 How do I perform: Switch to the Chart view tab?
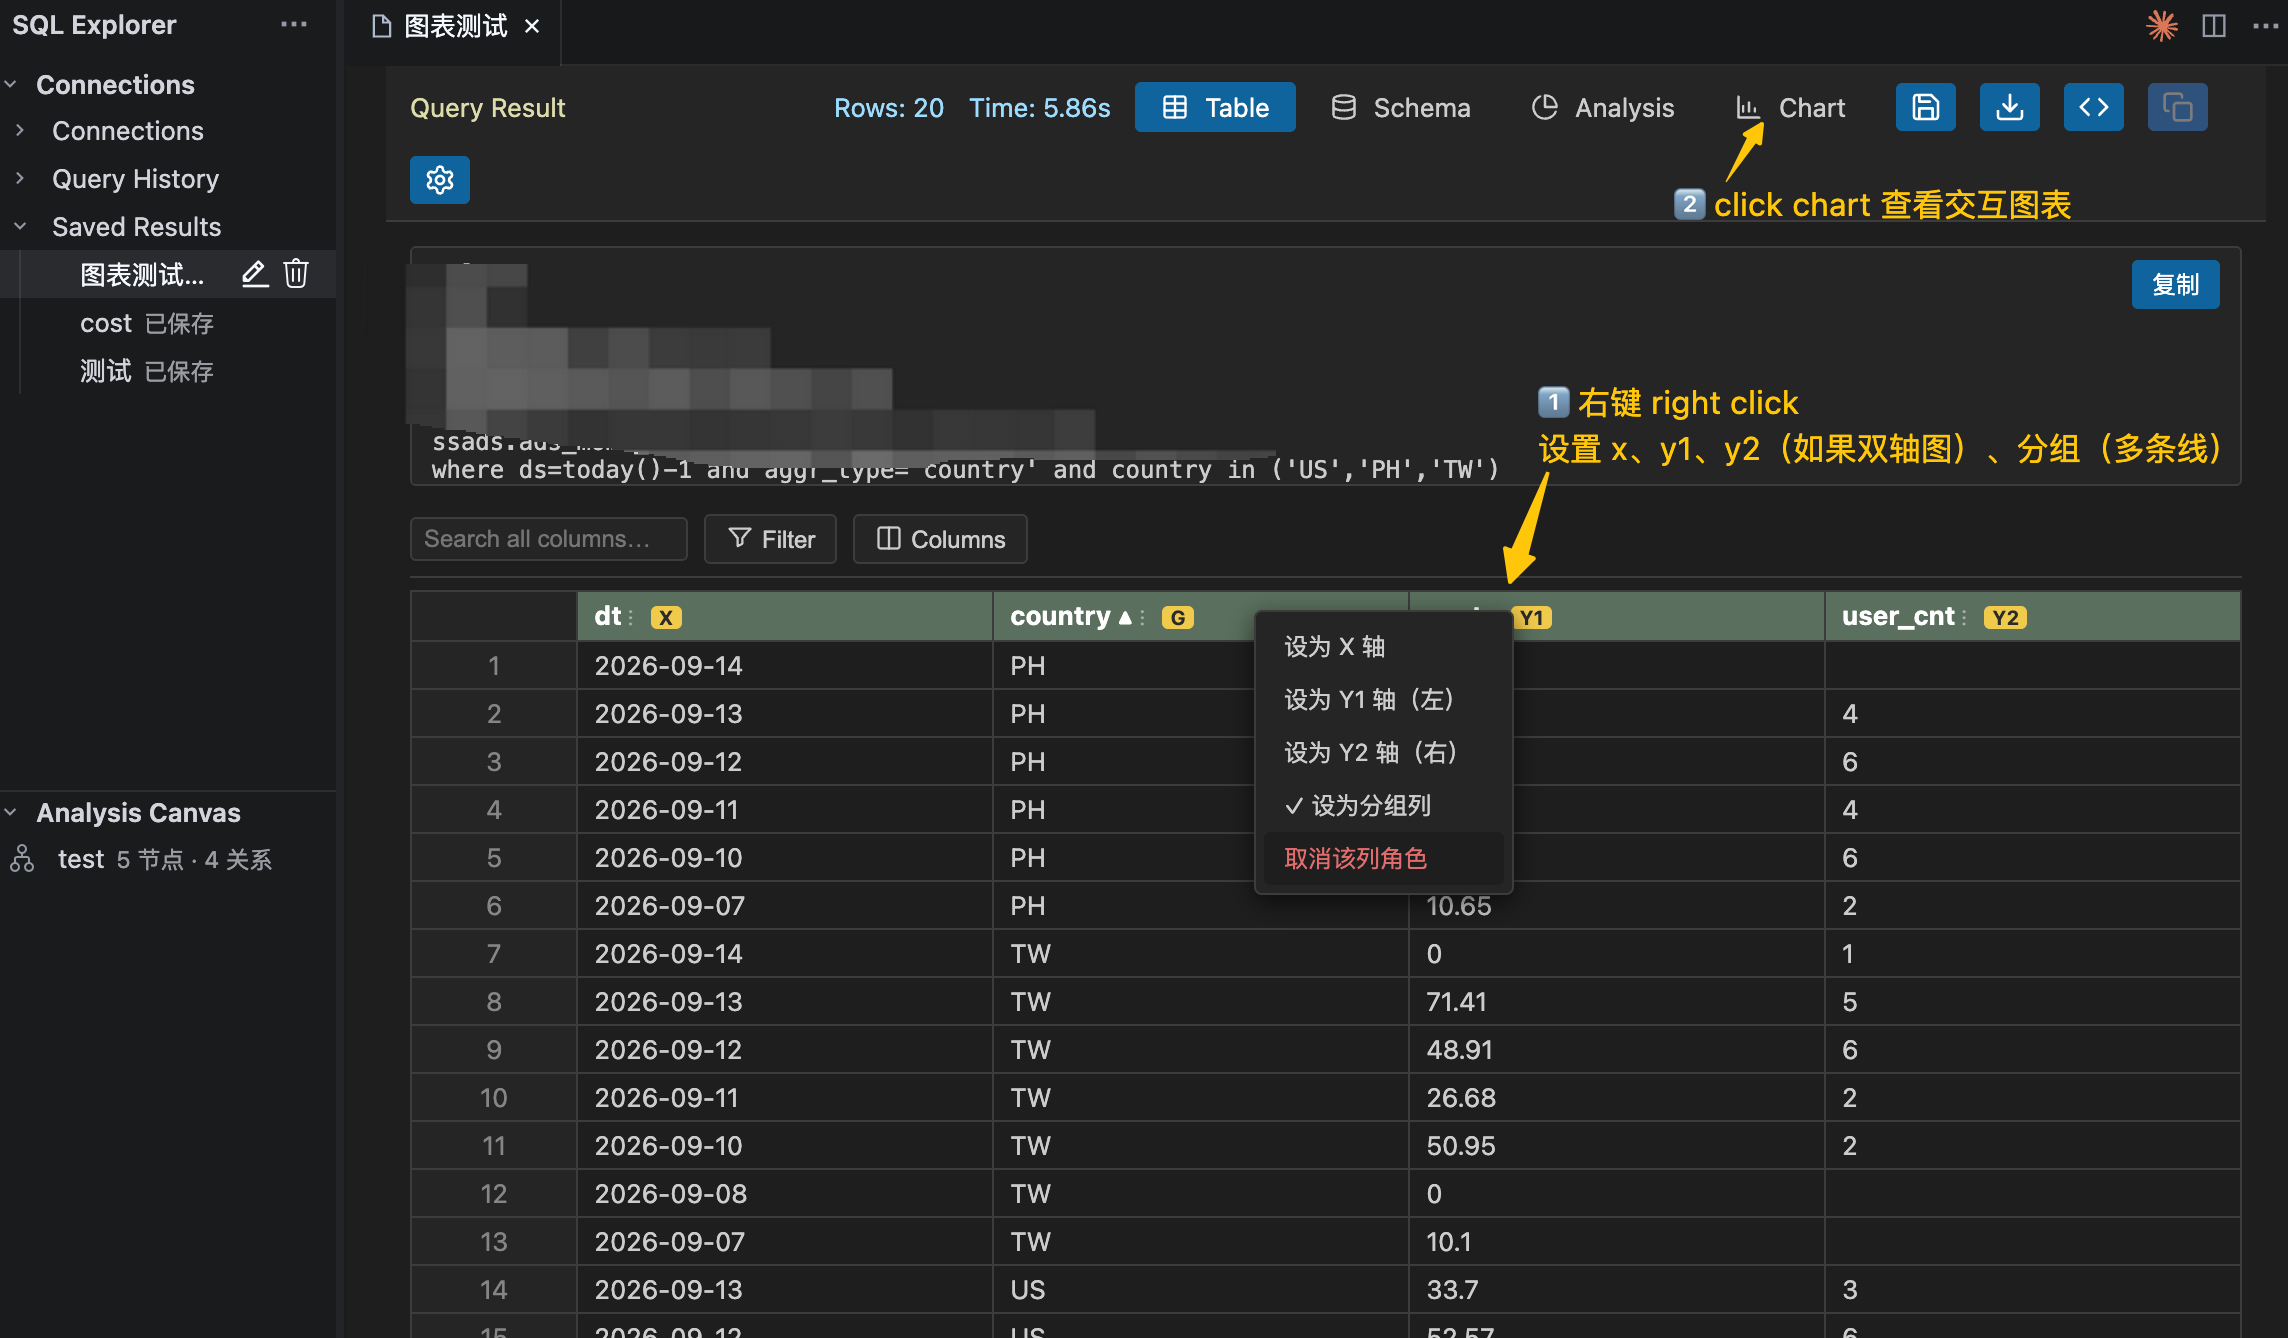(1790, 107)
